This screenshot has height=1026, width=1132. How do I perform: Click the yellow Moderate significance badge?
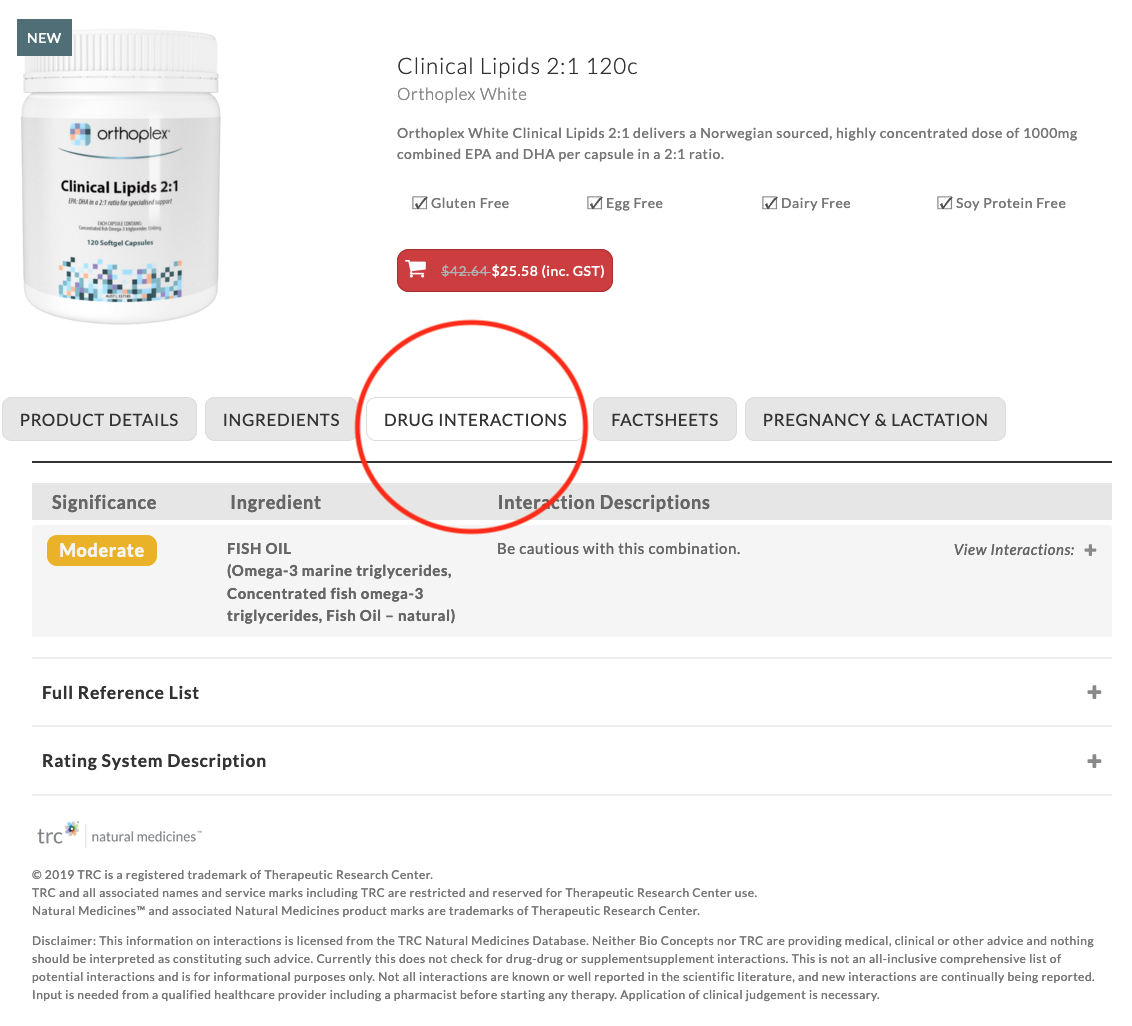coord(101,550)
